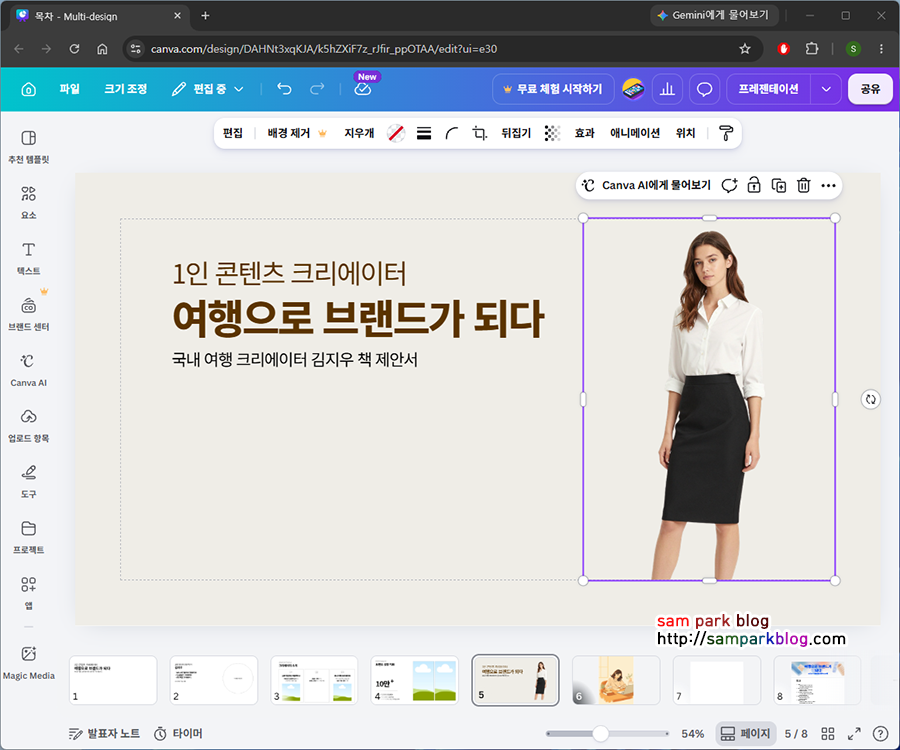Click 뒤집기 flip option
This screenshot has height=750, width=900.
pos(516,133)
